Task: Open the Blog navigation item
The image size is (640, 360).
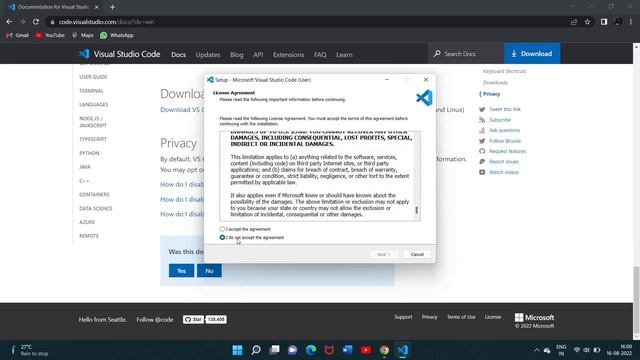Action: coord(236,55)
